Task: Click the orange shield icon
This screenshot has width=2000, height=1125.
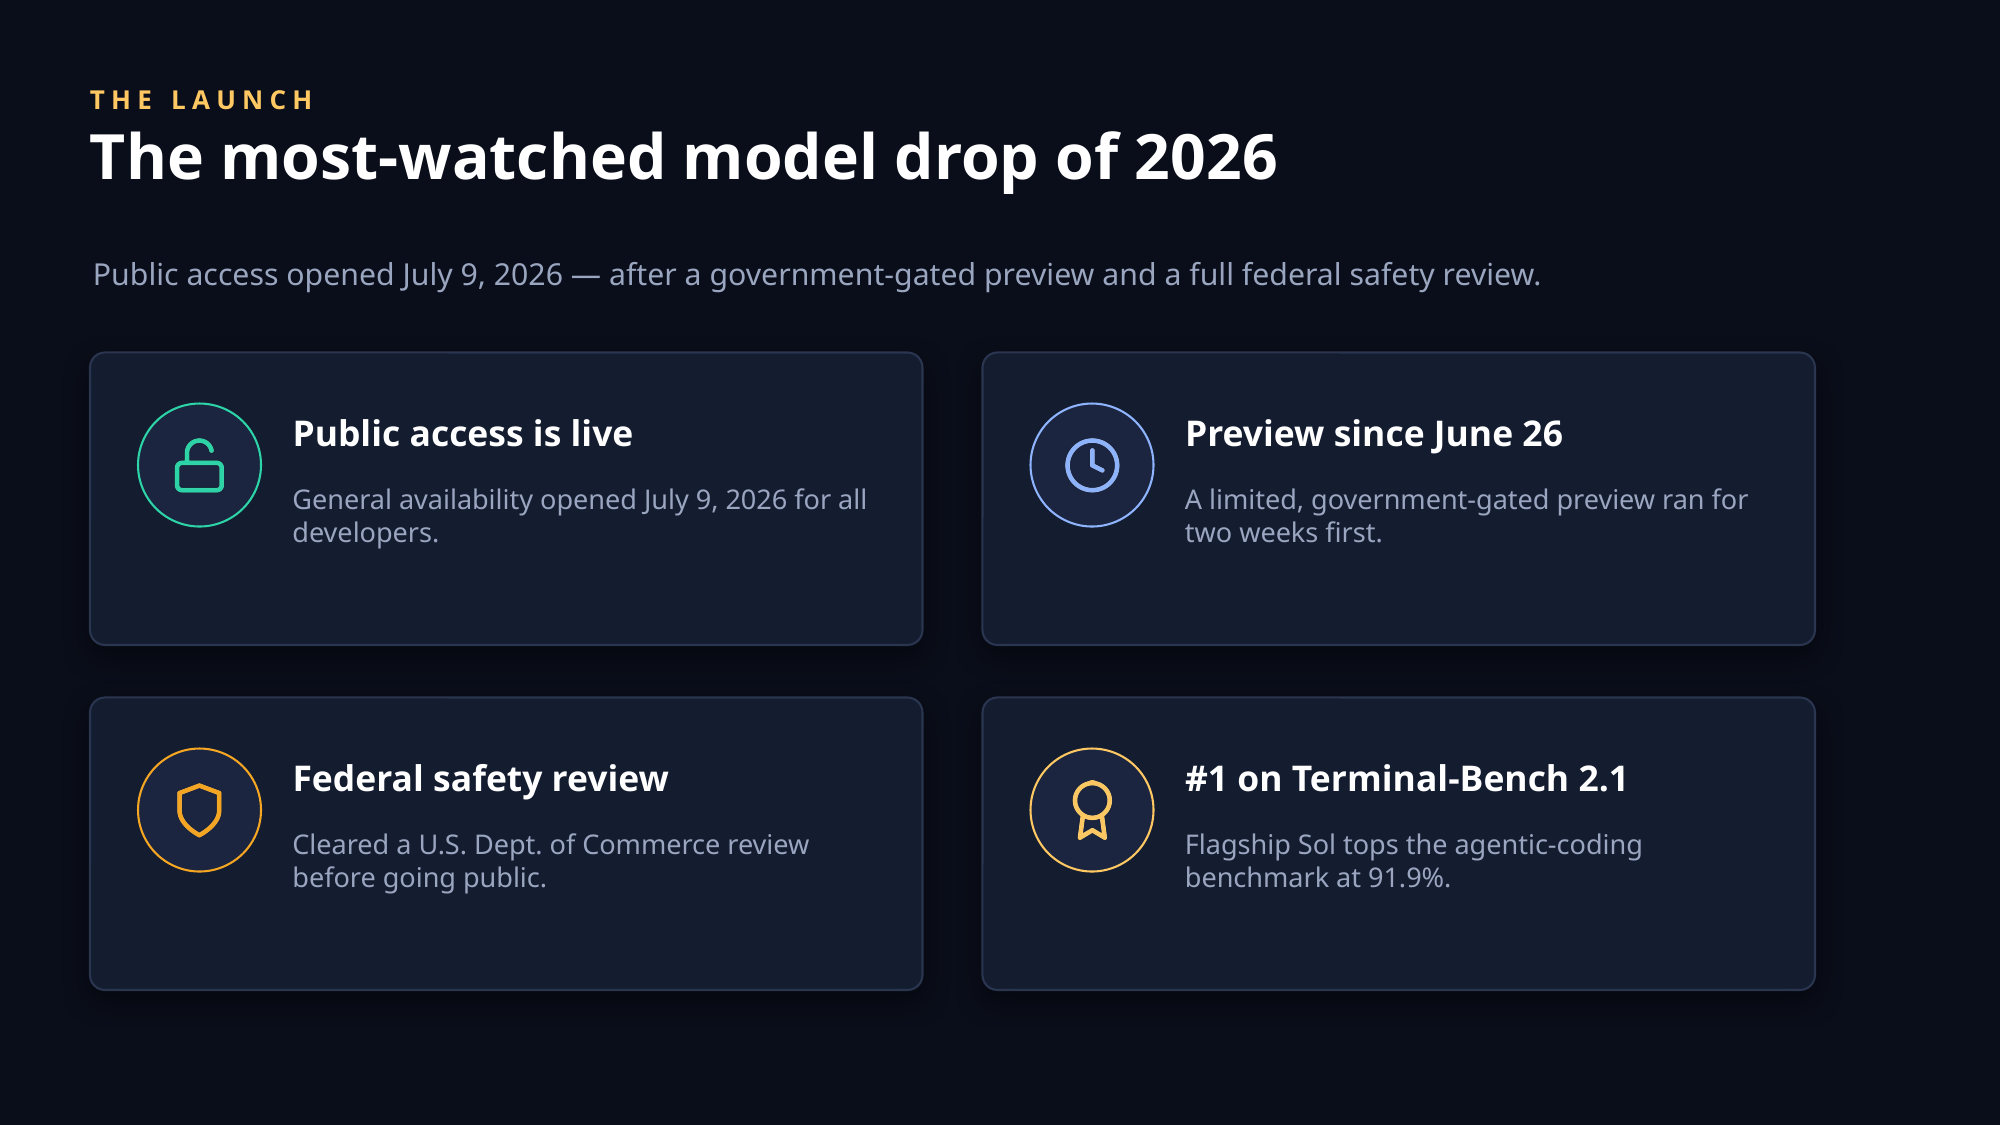Action: tap(199, 810)
